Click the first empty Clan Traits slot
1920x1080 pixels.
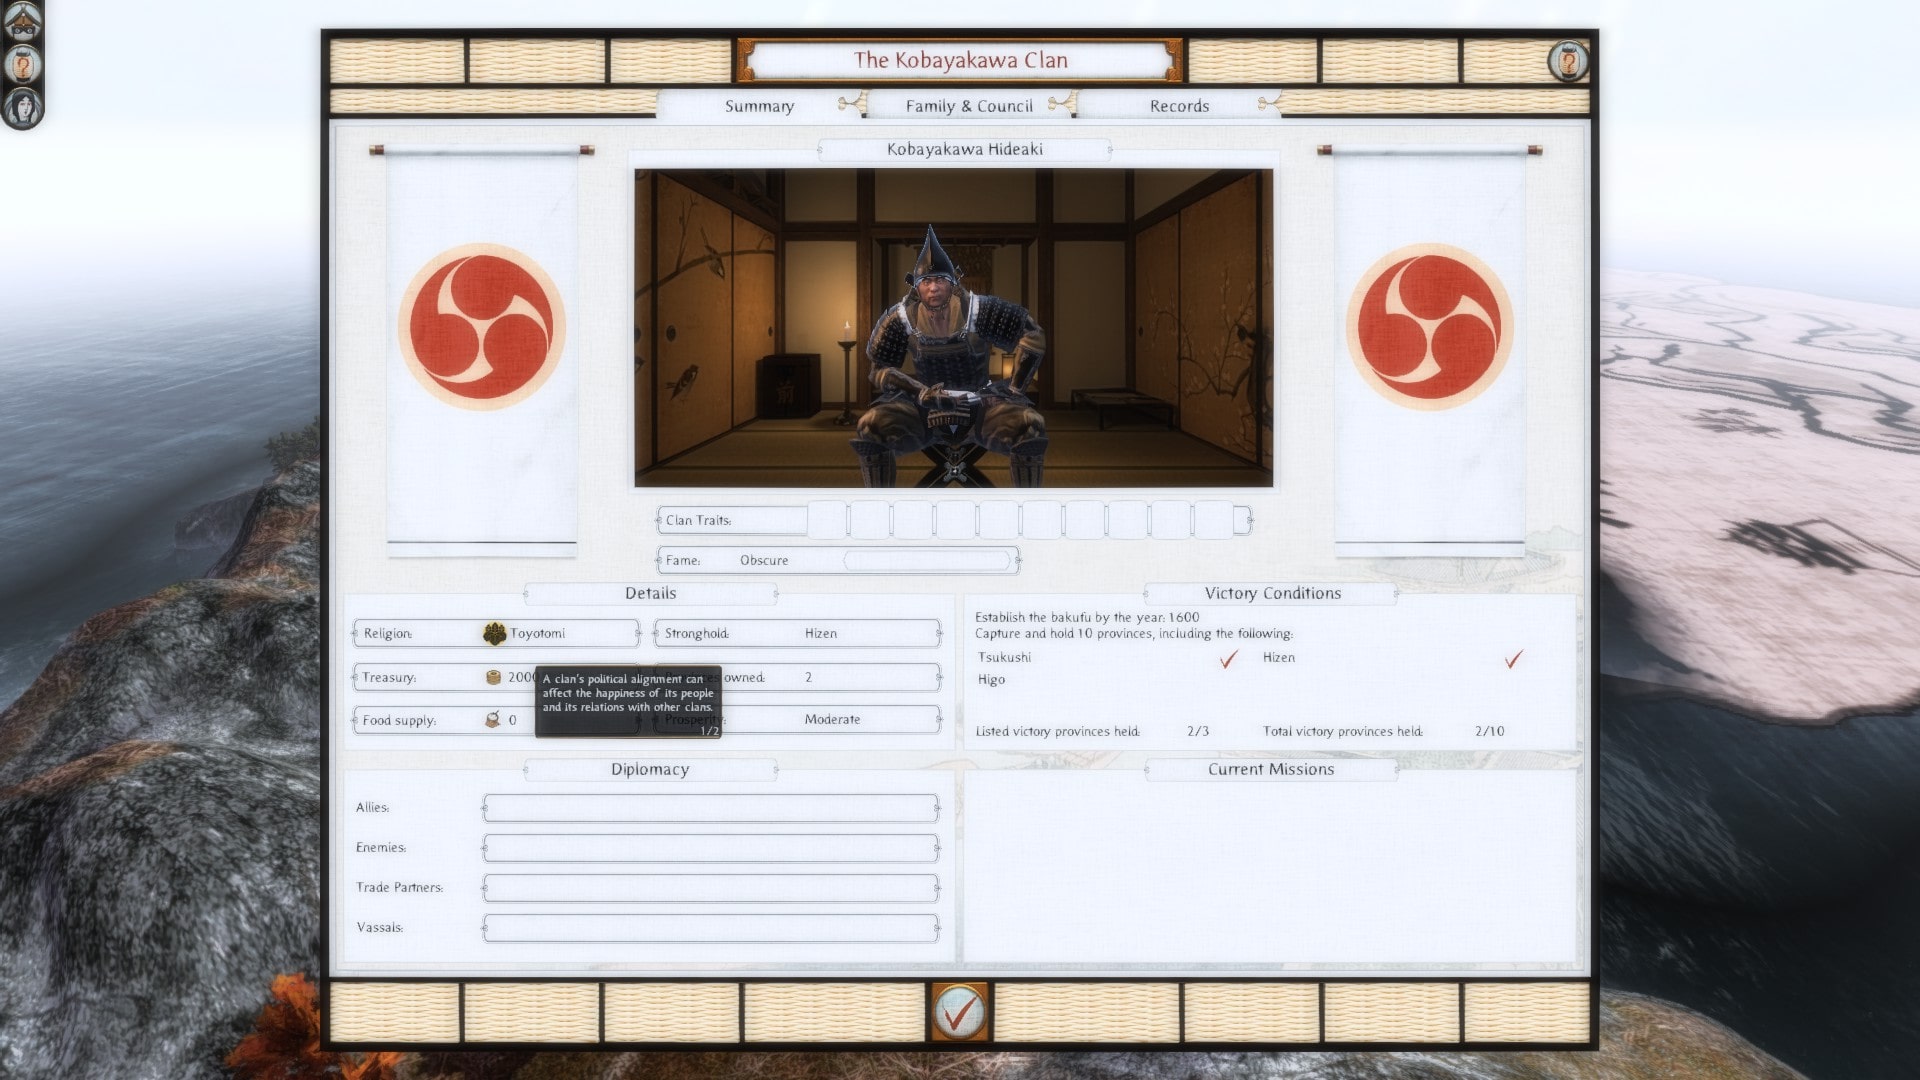[x=827, y=520]
